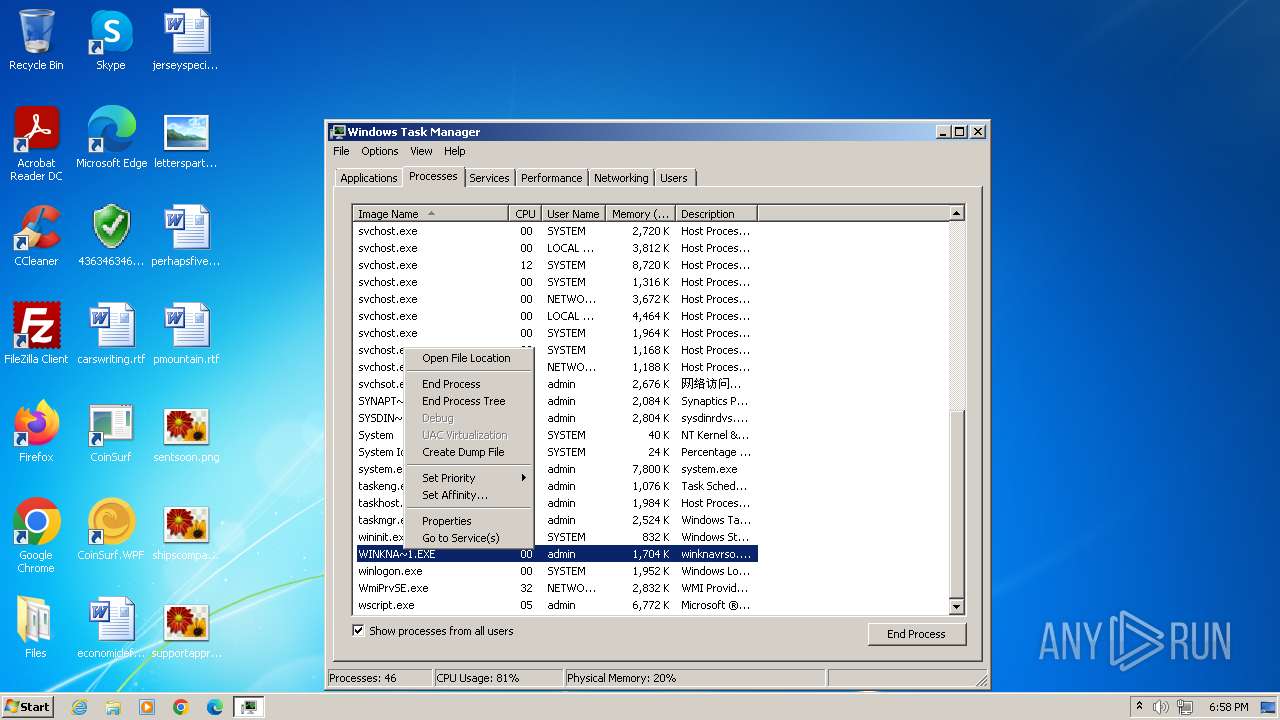Open the CoinSurf.WPF desktop shortcut
Viewport: 1280px width, 720px height.
pos(111,529)
